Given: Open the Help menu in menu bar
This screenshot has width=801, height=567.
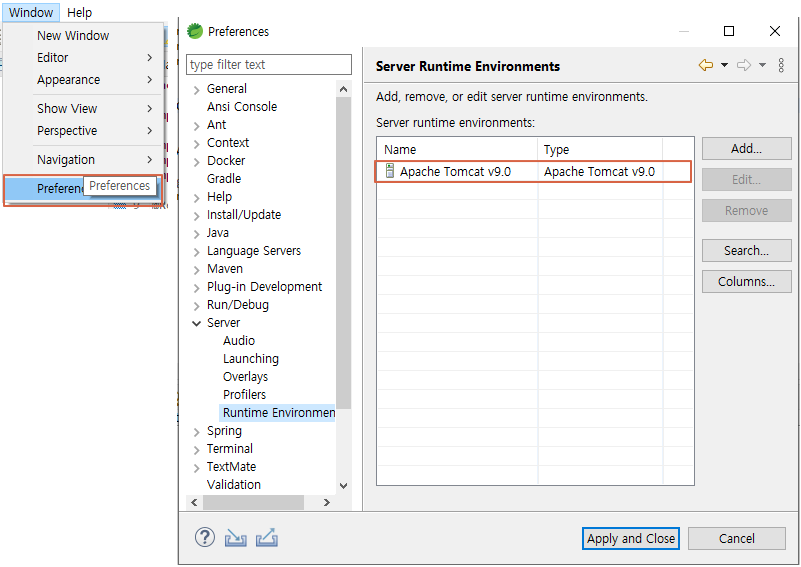Looking at the screenshot, I should 79,12.
